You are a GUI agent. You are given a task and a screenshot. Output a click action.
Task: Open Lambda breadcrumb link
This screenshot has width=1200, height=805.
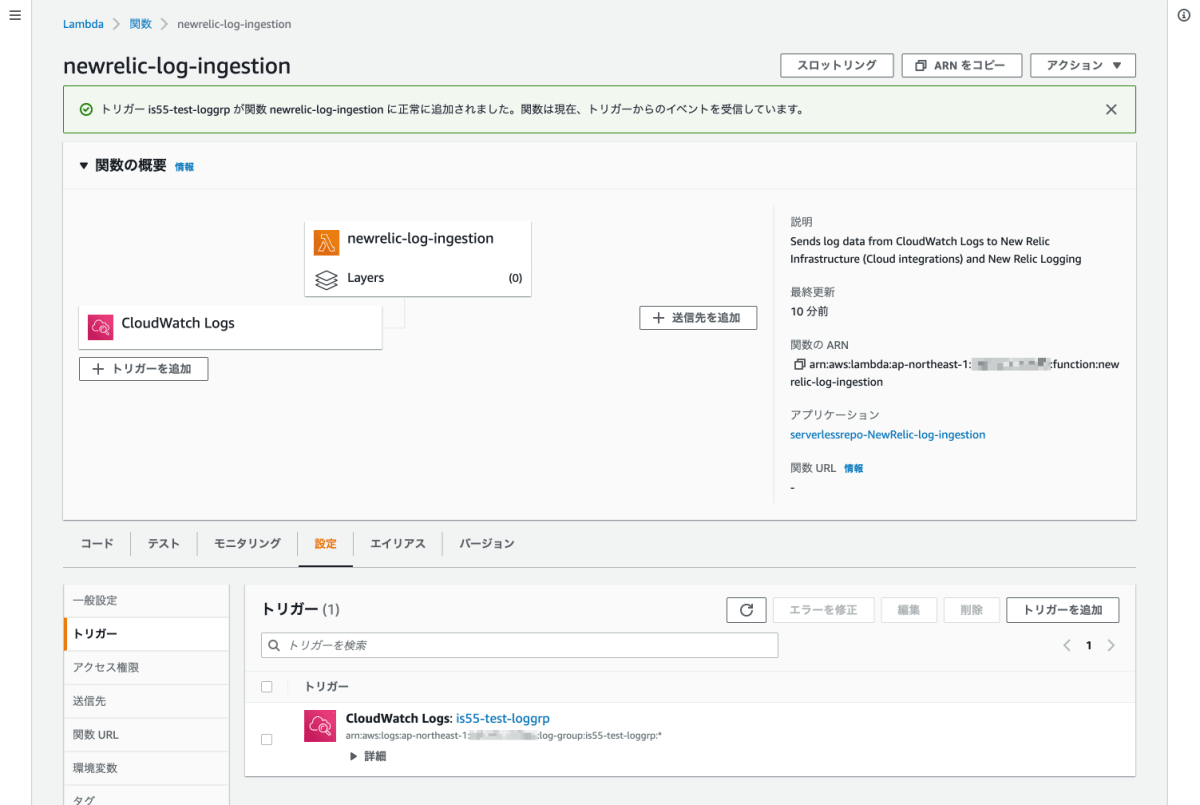[83, 24]
